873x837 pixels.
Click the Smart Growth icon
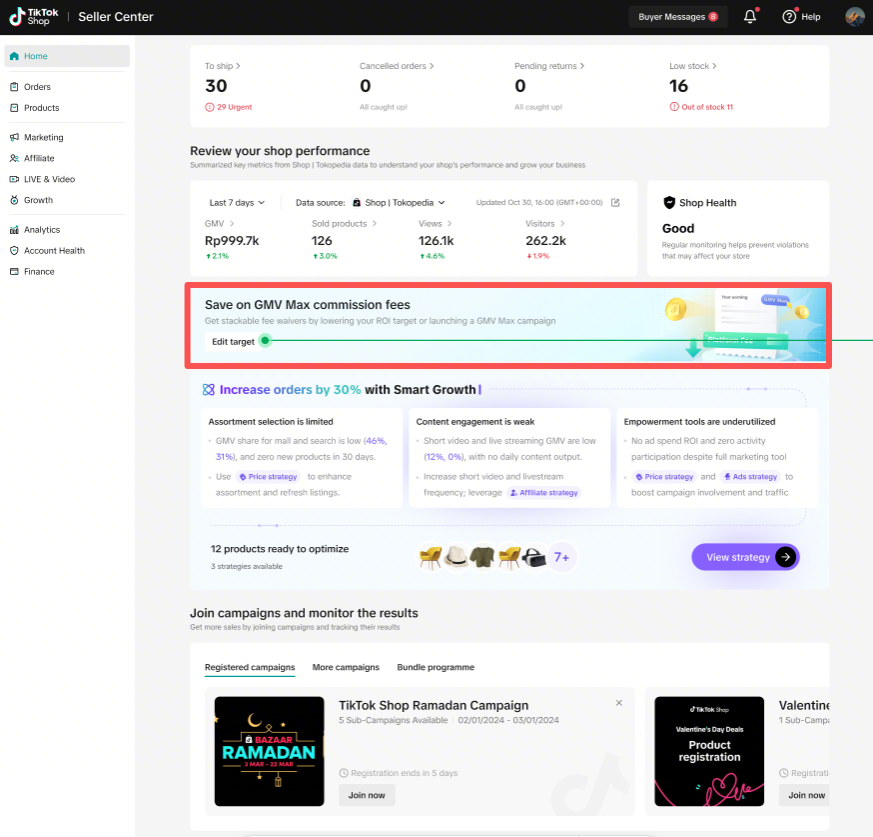tap(208, 390)
